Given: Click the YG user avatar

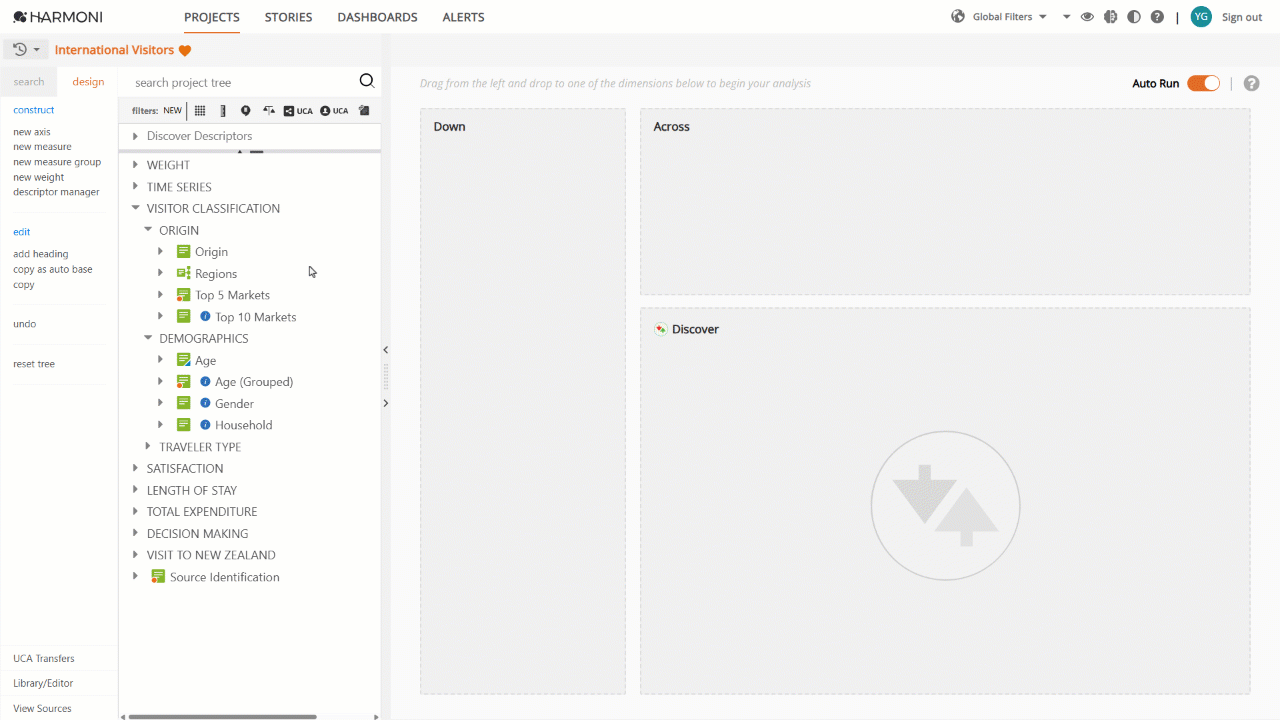Looking at the screenshot, I should click(1201, 17).
